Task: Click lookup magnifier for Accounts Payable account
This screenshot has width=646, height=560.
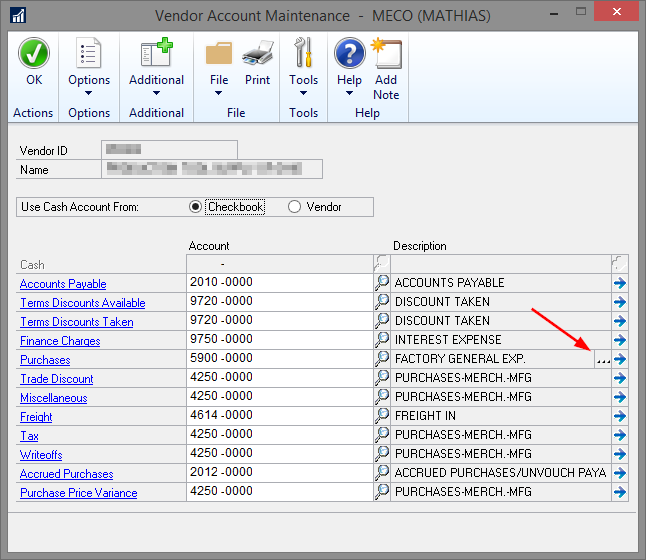Action: point(381,283)
